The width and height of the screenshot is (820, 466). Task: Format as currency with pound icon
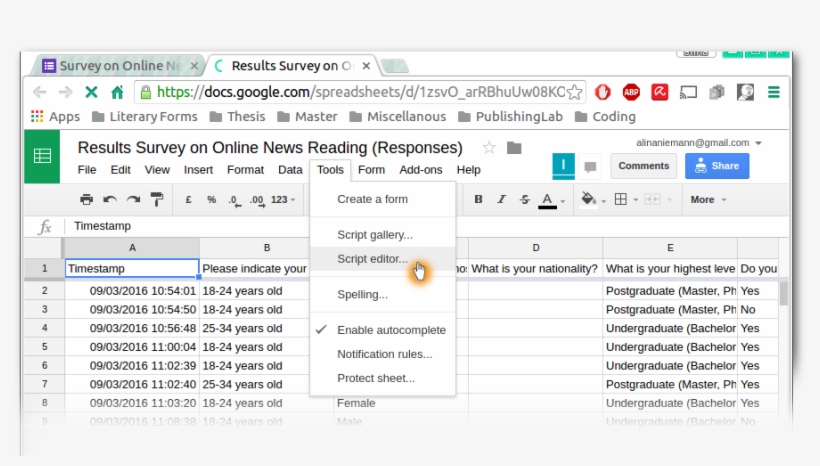coord(188,199)
